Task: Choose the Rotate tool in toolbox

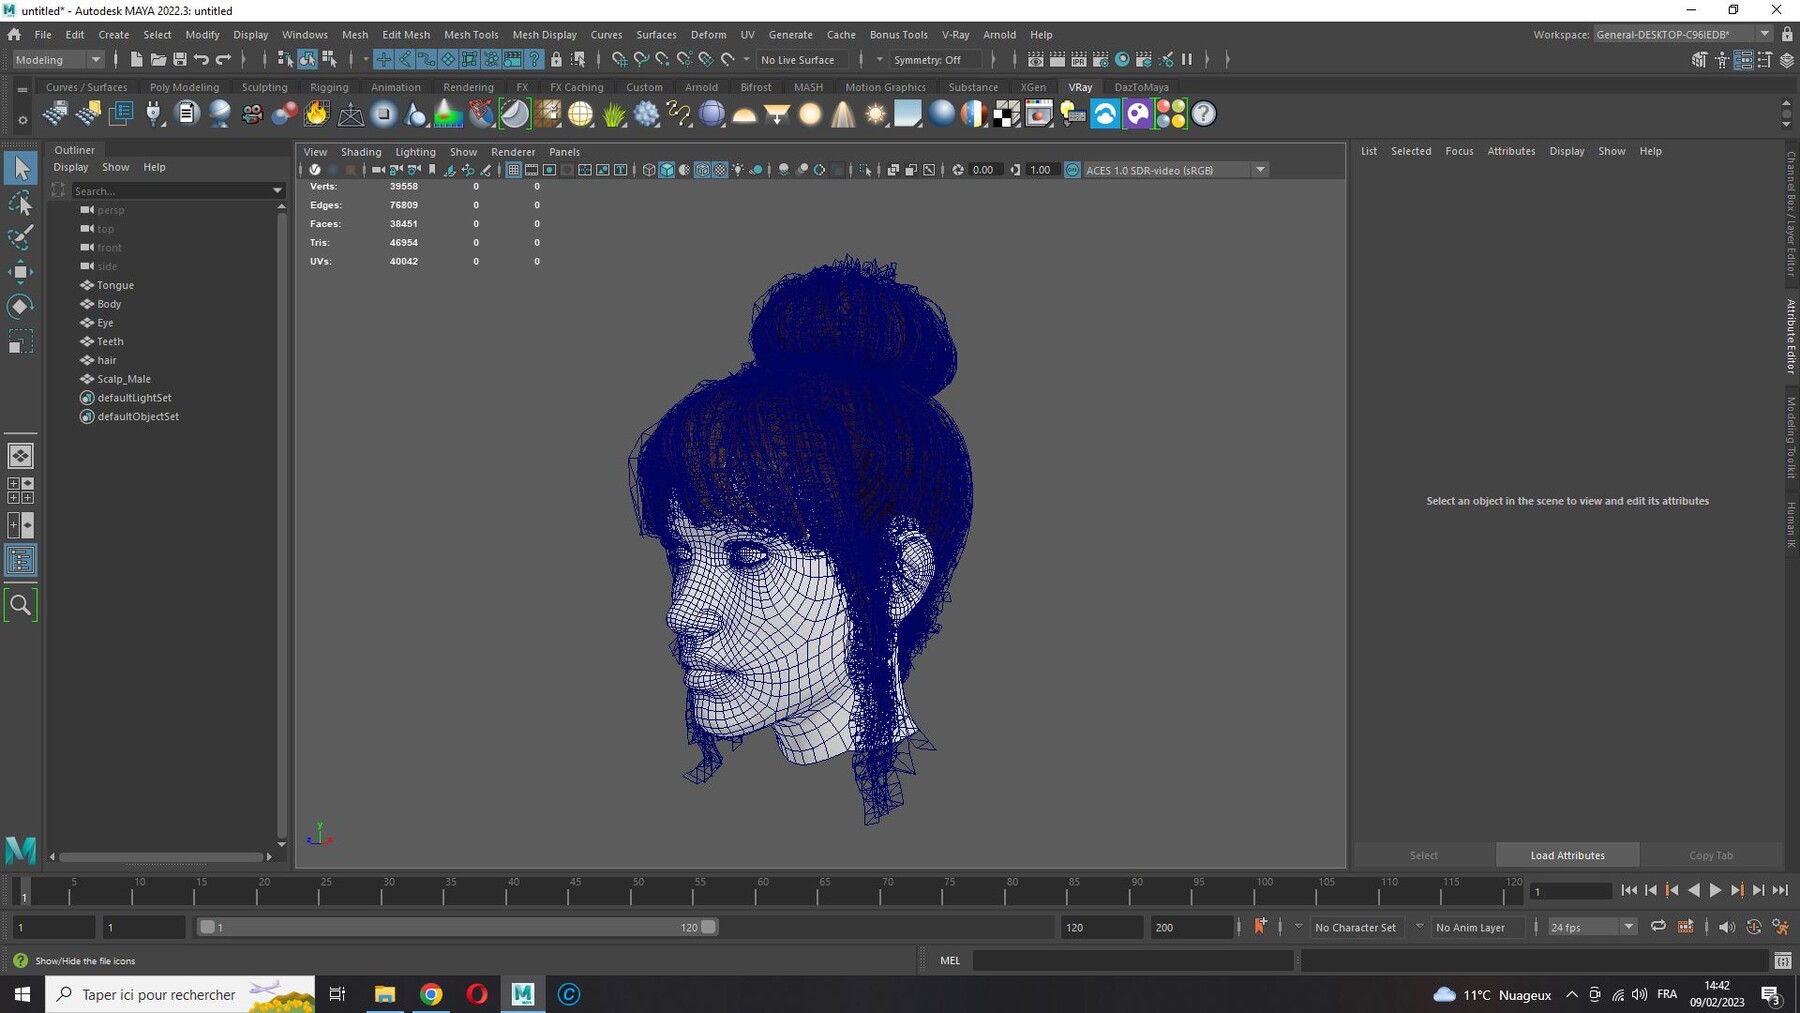Action: pyautogui.click(x=20, y=306)
